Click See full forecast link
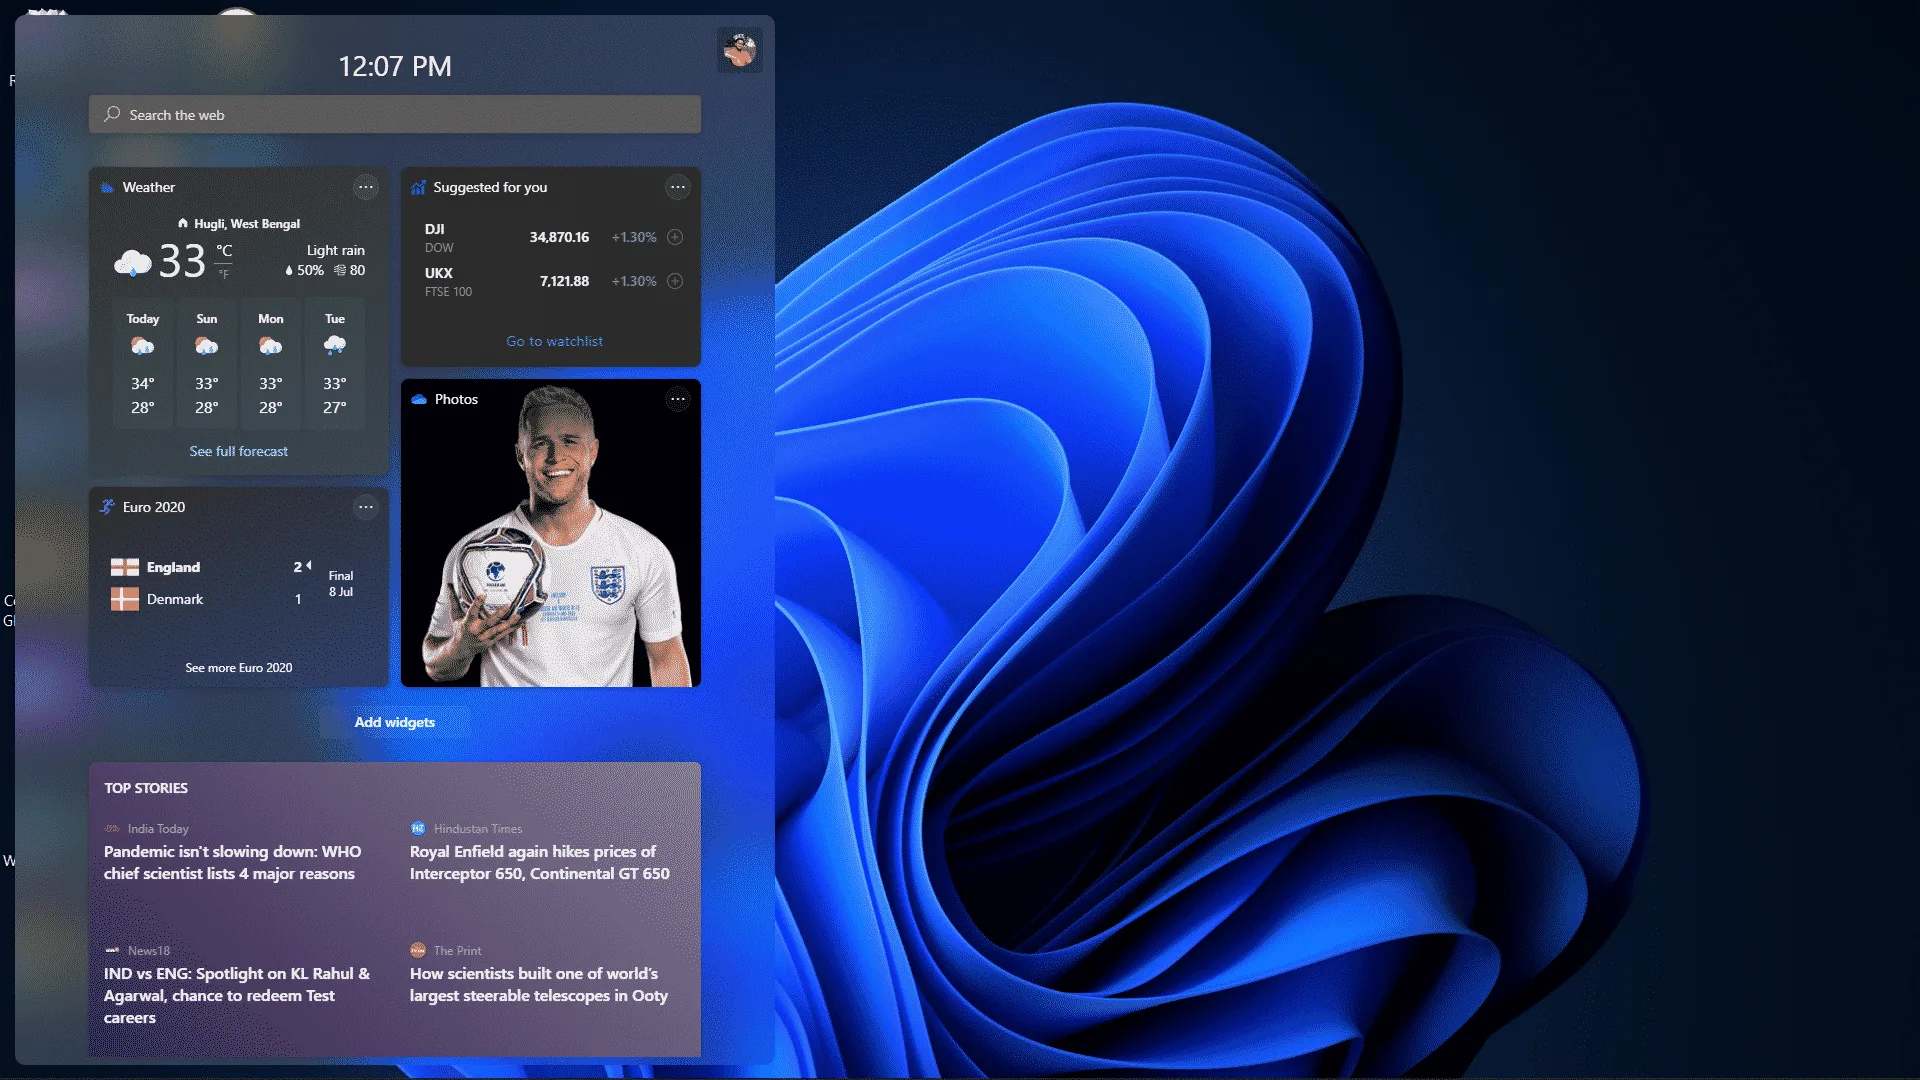Image resolution: width=1920 pixels, height=1080 pixels. (238, 451)
